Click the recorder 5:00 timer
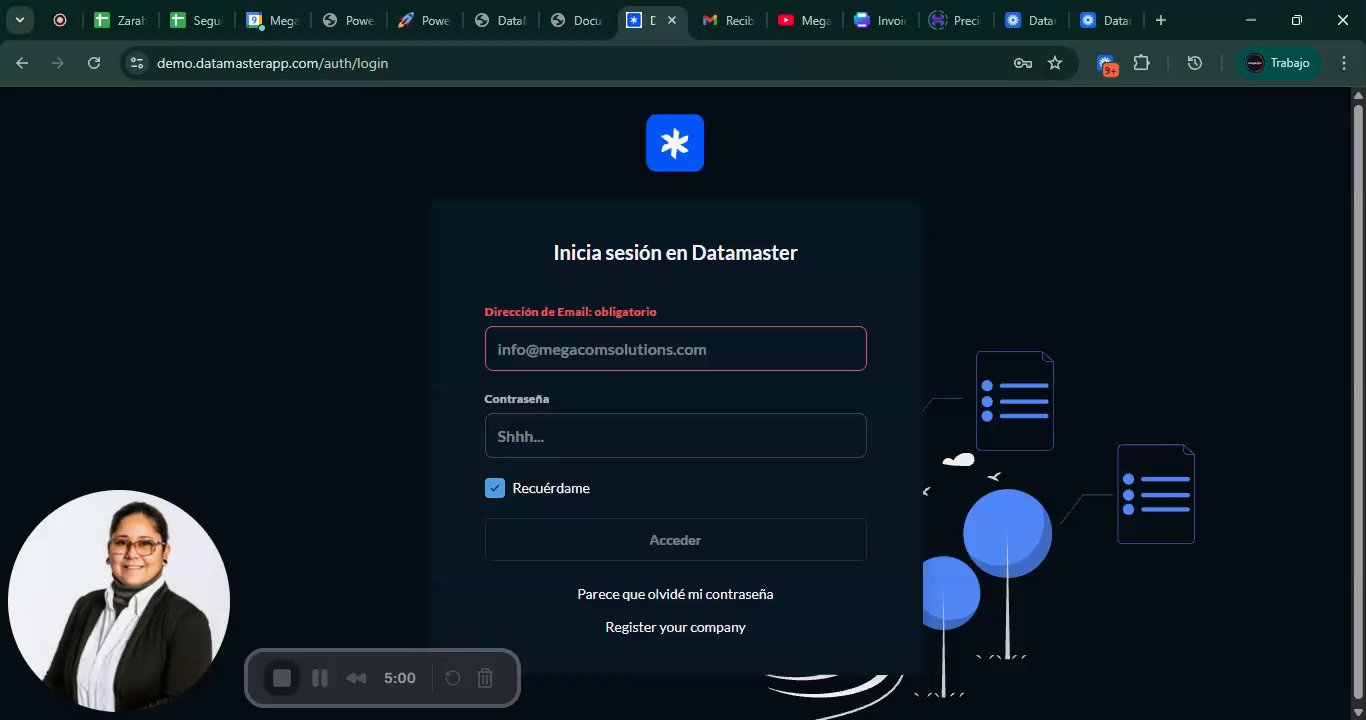Image resolution: width=1366 pixels, height=720 pixels. point(400,678)
